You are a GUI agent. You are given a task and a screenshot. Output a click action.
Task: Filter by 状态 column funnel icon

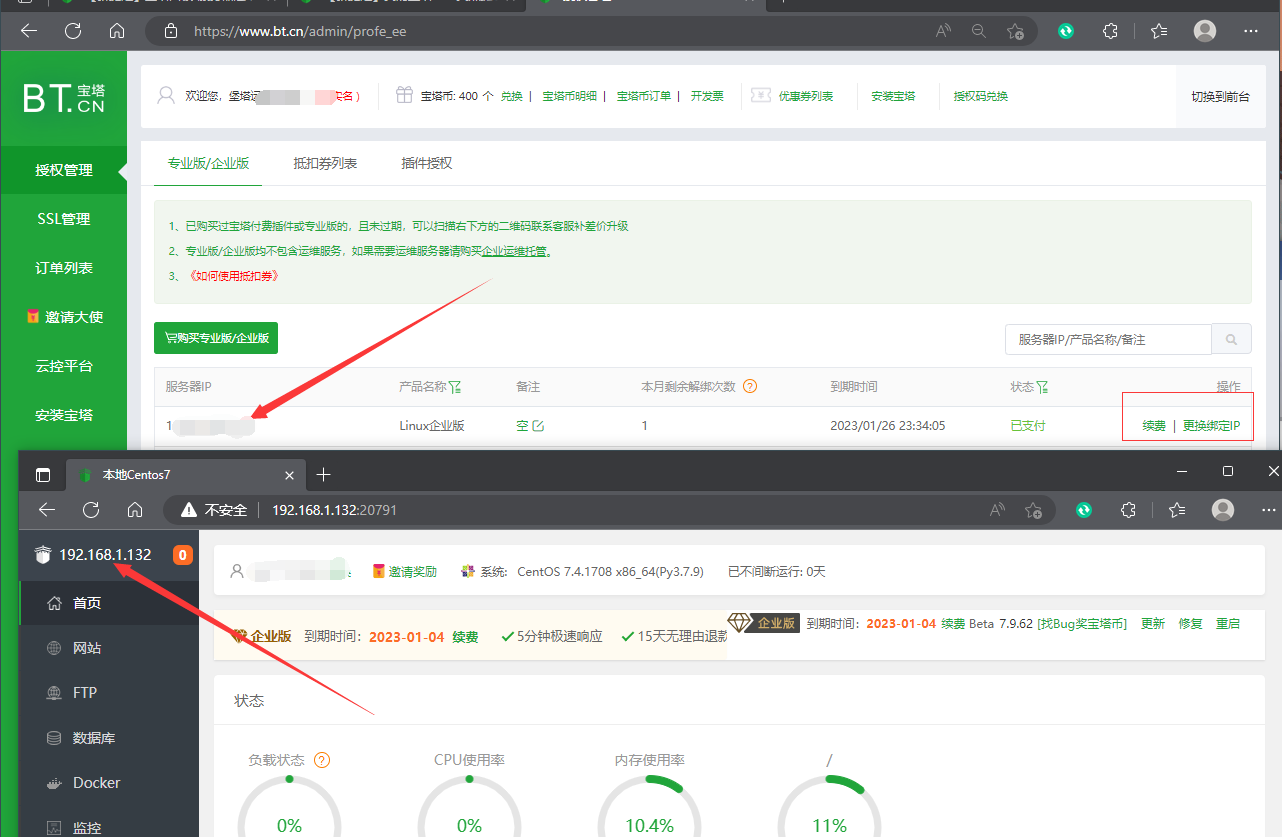(1043, 386)
